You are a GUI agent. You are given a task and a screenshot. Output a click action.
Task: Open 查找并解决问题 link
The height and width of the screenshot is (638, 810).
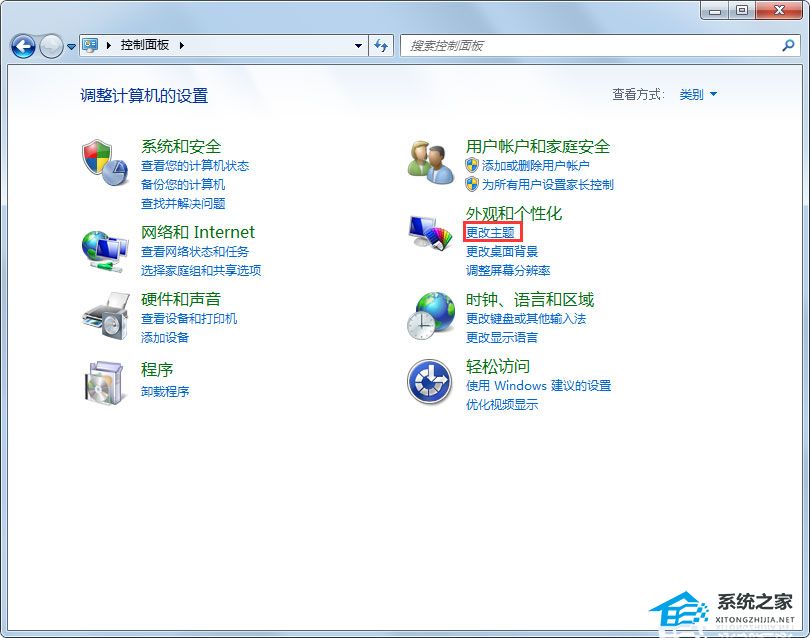pos(183,204)
